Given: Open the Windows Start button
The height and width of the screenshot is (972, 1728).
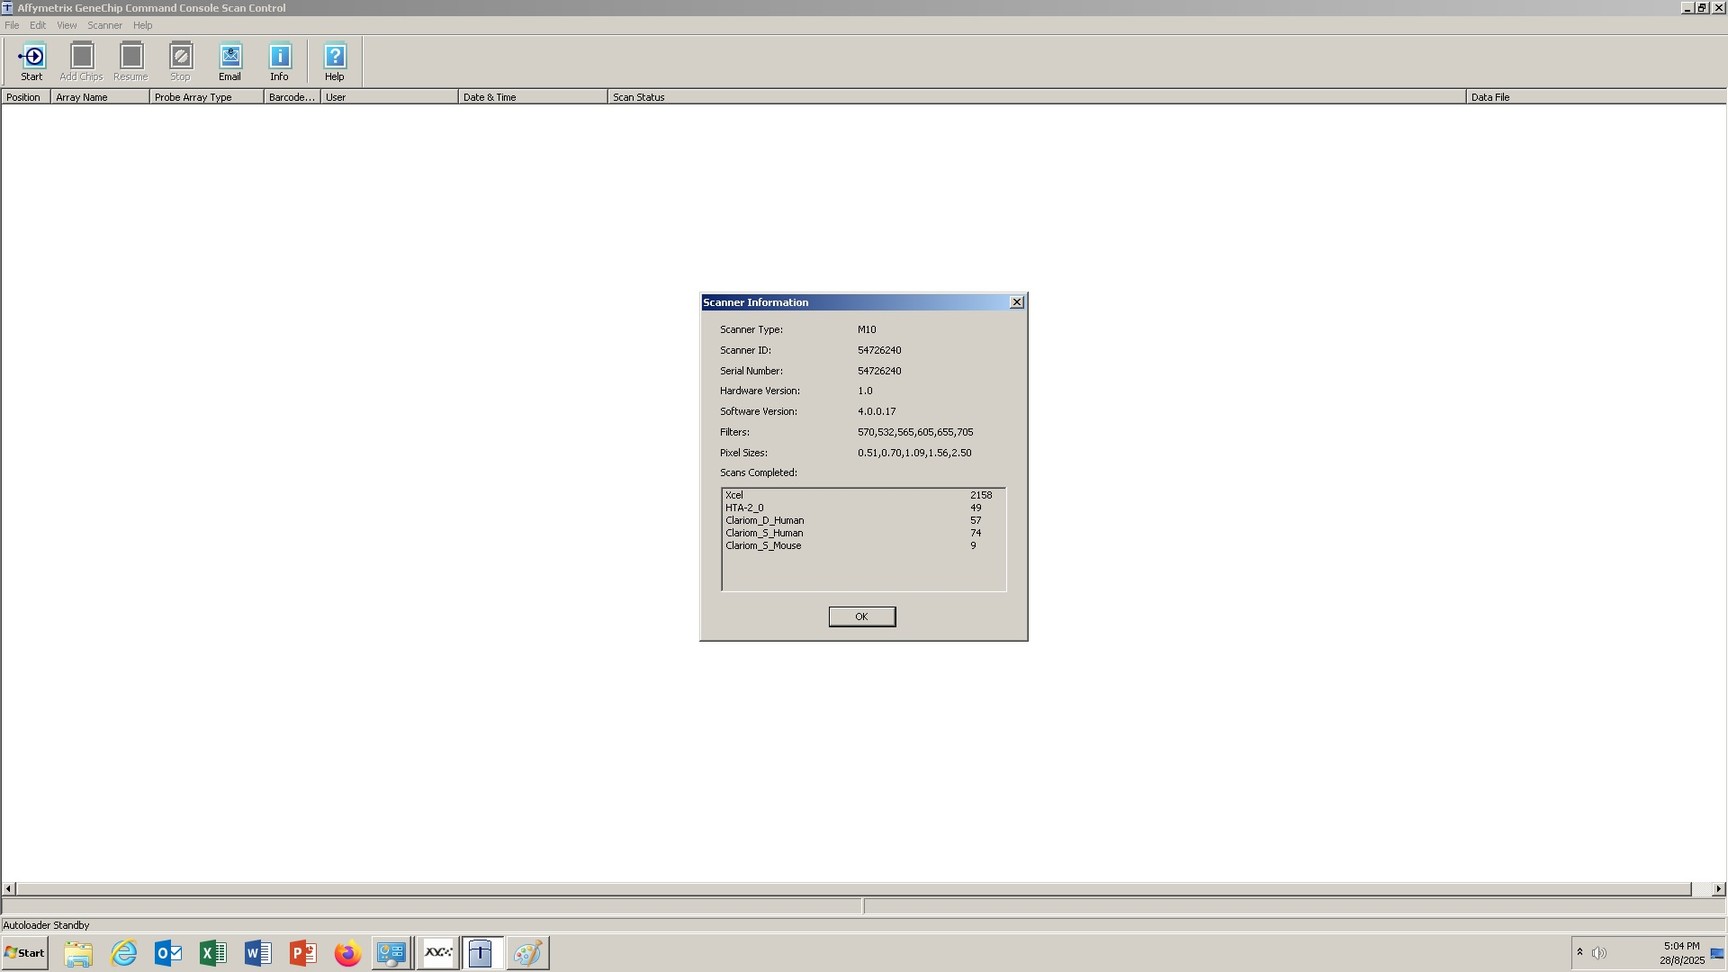Looking at the screenshot, I should coord(25,953).
